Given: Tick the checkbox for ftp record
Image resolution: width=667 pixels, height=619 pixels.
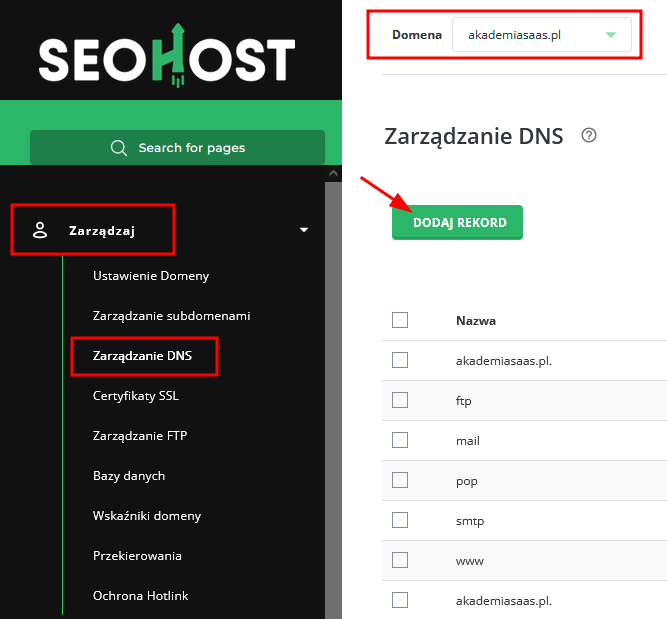Looking at the screenshot, I should [400, 400].
